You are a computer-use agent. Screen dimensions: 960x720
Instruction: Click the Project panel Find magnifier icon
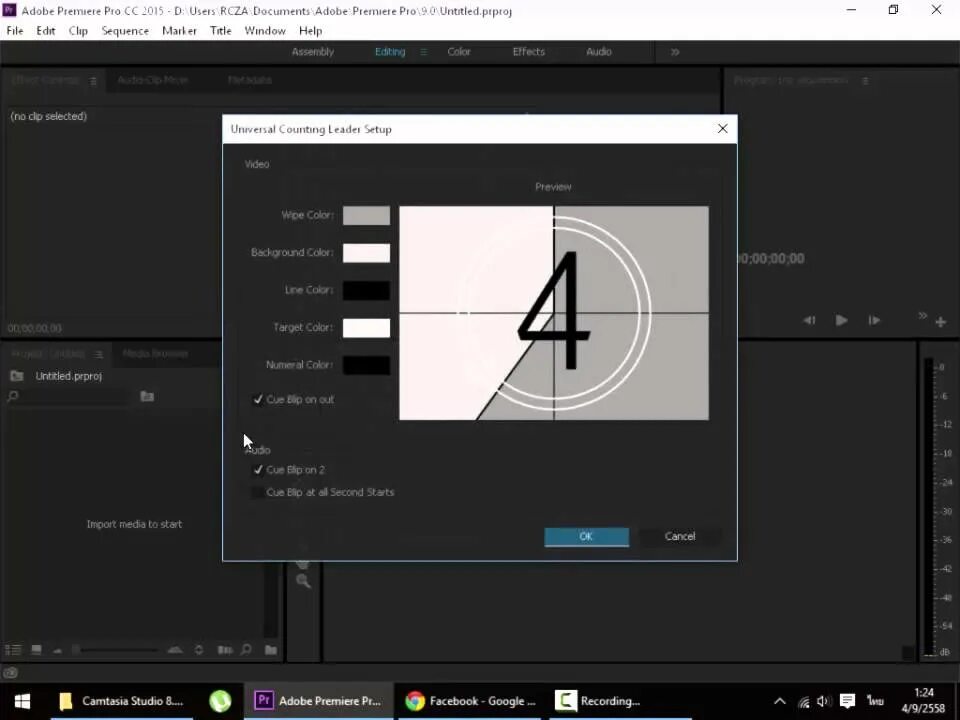tap(246, 650)
